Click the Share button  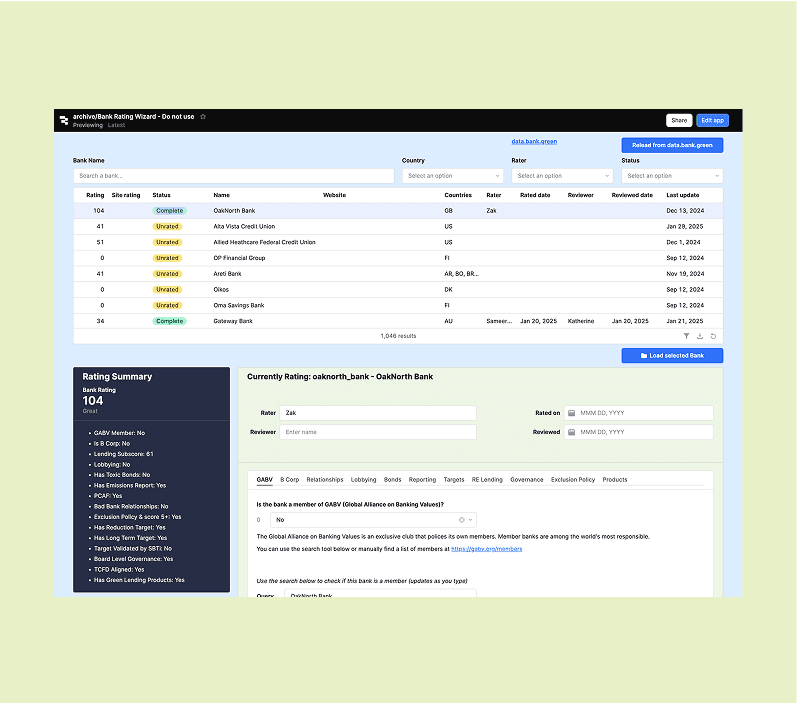click(679, 120)
